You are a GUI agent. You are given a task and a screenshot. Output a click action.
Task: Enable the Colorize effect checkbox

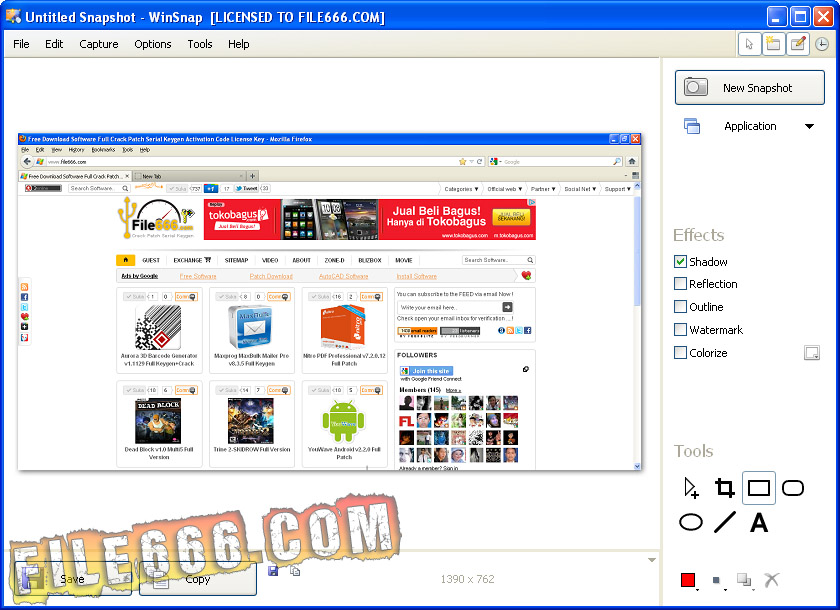pyautogui.click(x=680, y=352)
